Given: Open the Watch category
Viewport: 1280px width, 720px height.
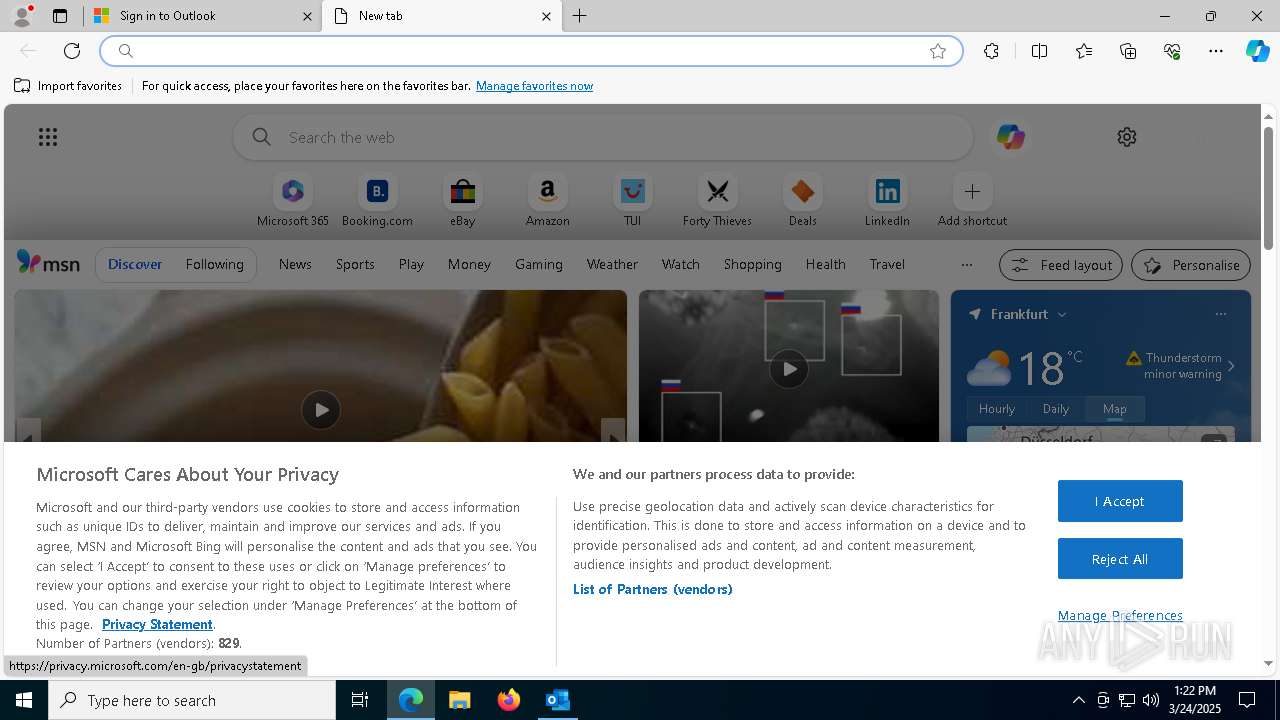Looking at the screenshot, I should pyautogui.click(x=681, y=264).
